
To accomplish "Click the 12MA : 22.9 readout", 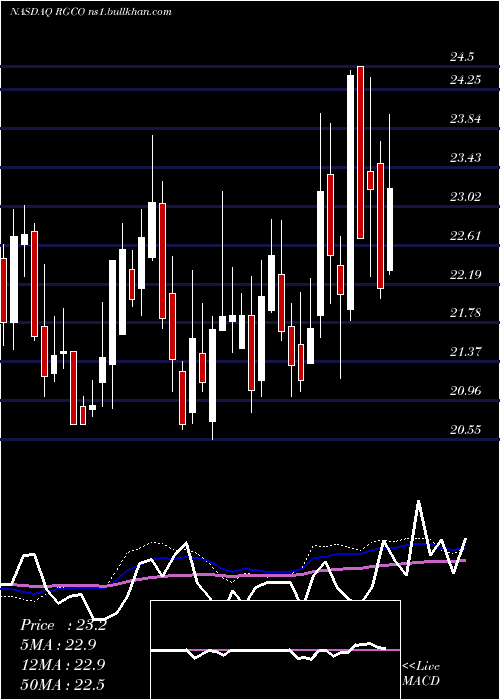I will click(62, 664).
